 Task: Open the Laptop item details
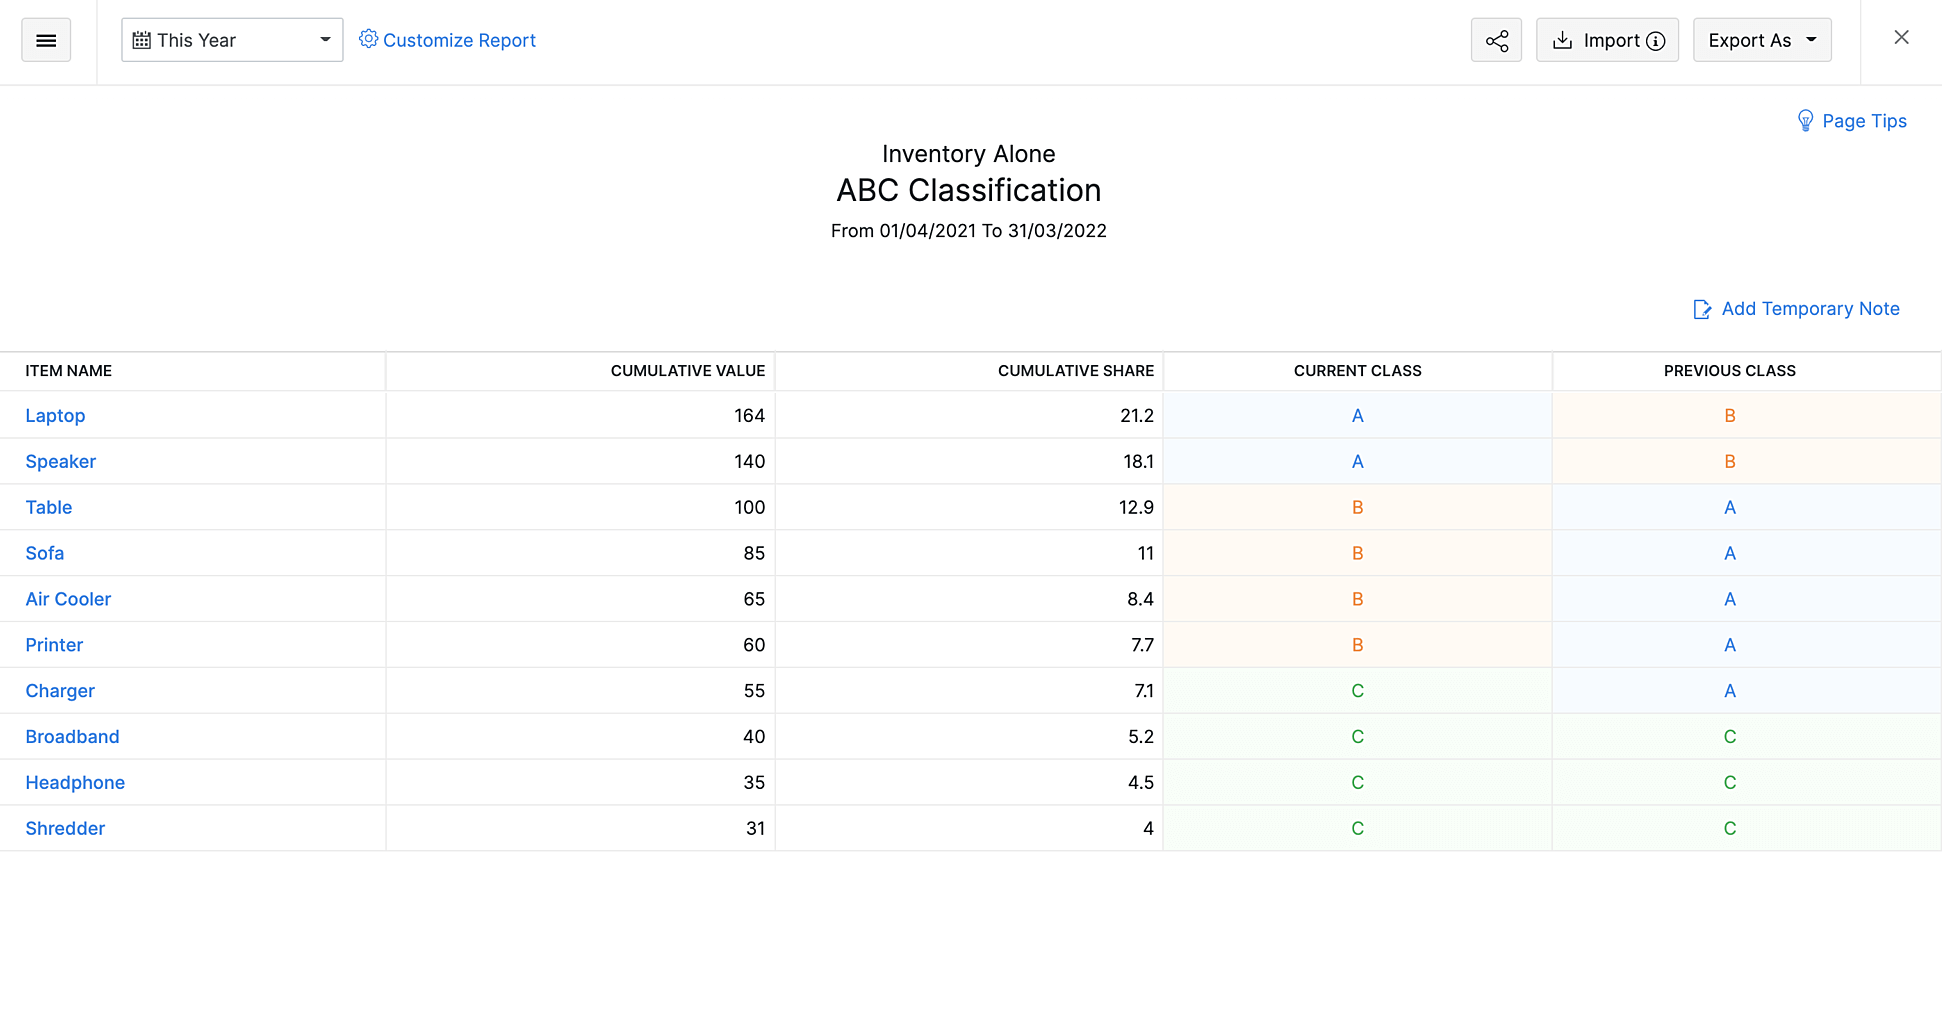click(55, 415)
